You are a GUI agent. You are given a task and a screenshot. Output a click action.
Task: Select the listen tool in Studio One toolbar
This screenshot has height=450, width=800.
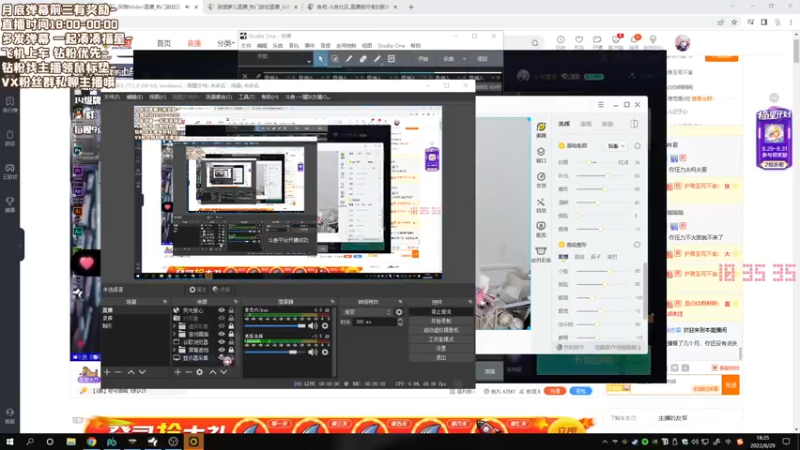point(391,59)
